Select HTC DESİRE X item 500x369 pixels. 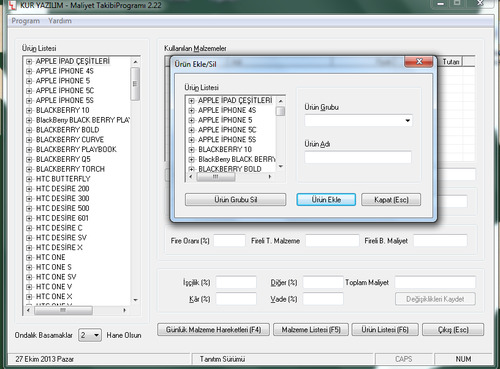[59, 247]
